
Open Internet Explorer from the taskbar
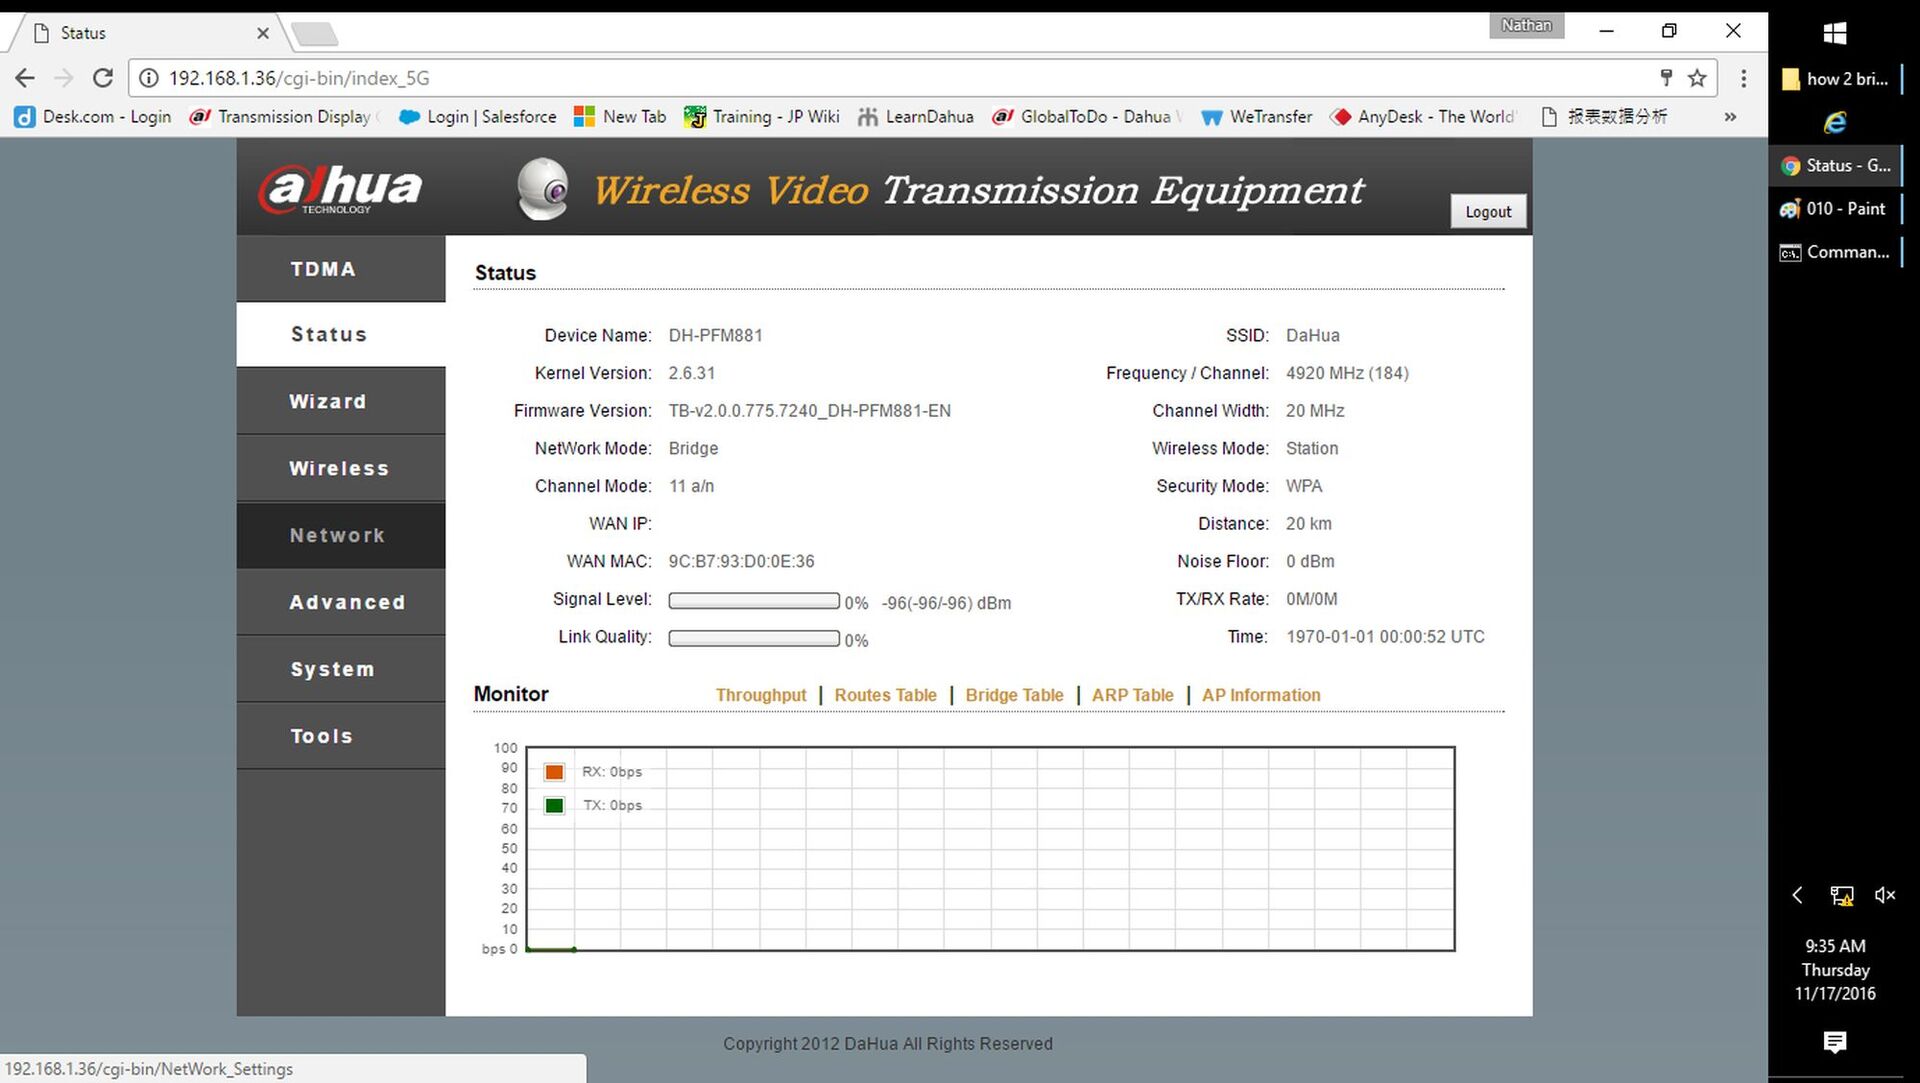1834,122
